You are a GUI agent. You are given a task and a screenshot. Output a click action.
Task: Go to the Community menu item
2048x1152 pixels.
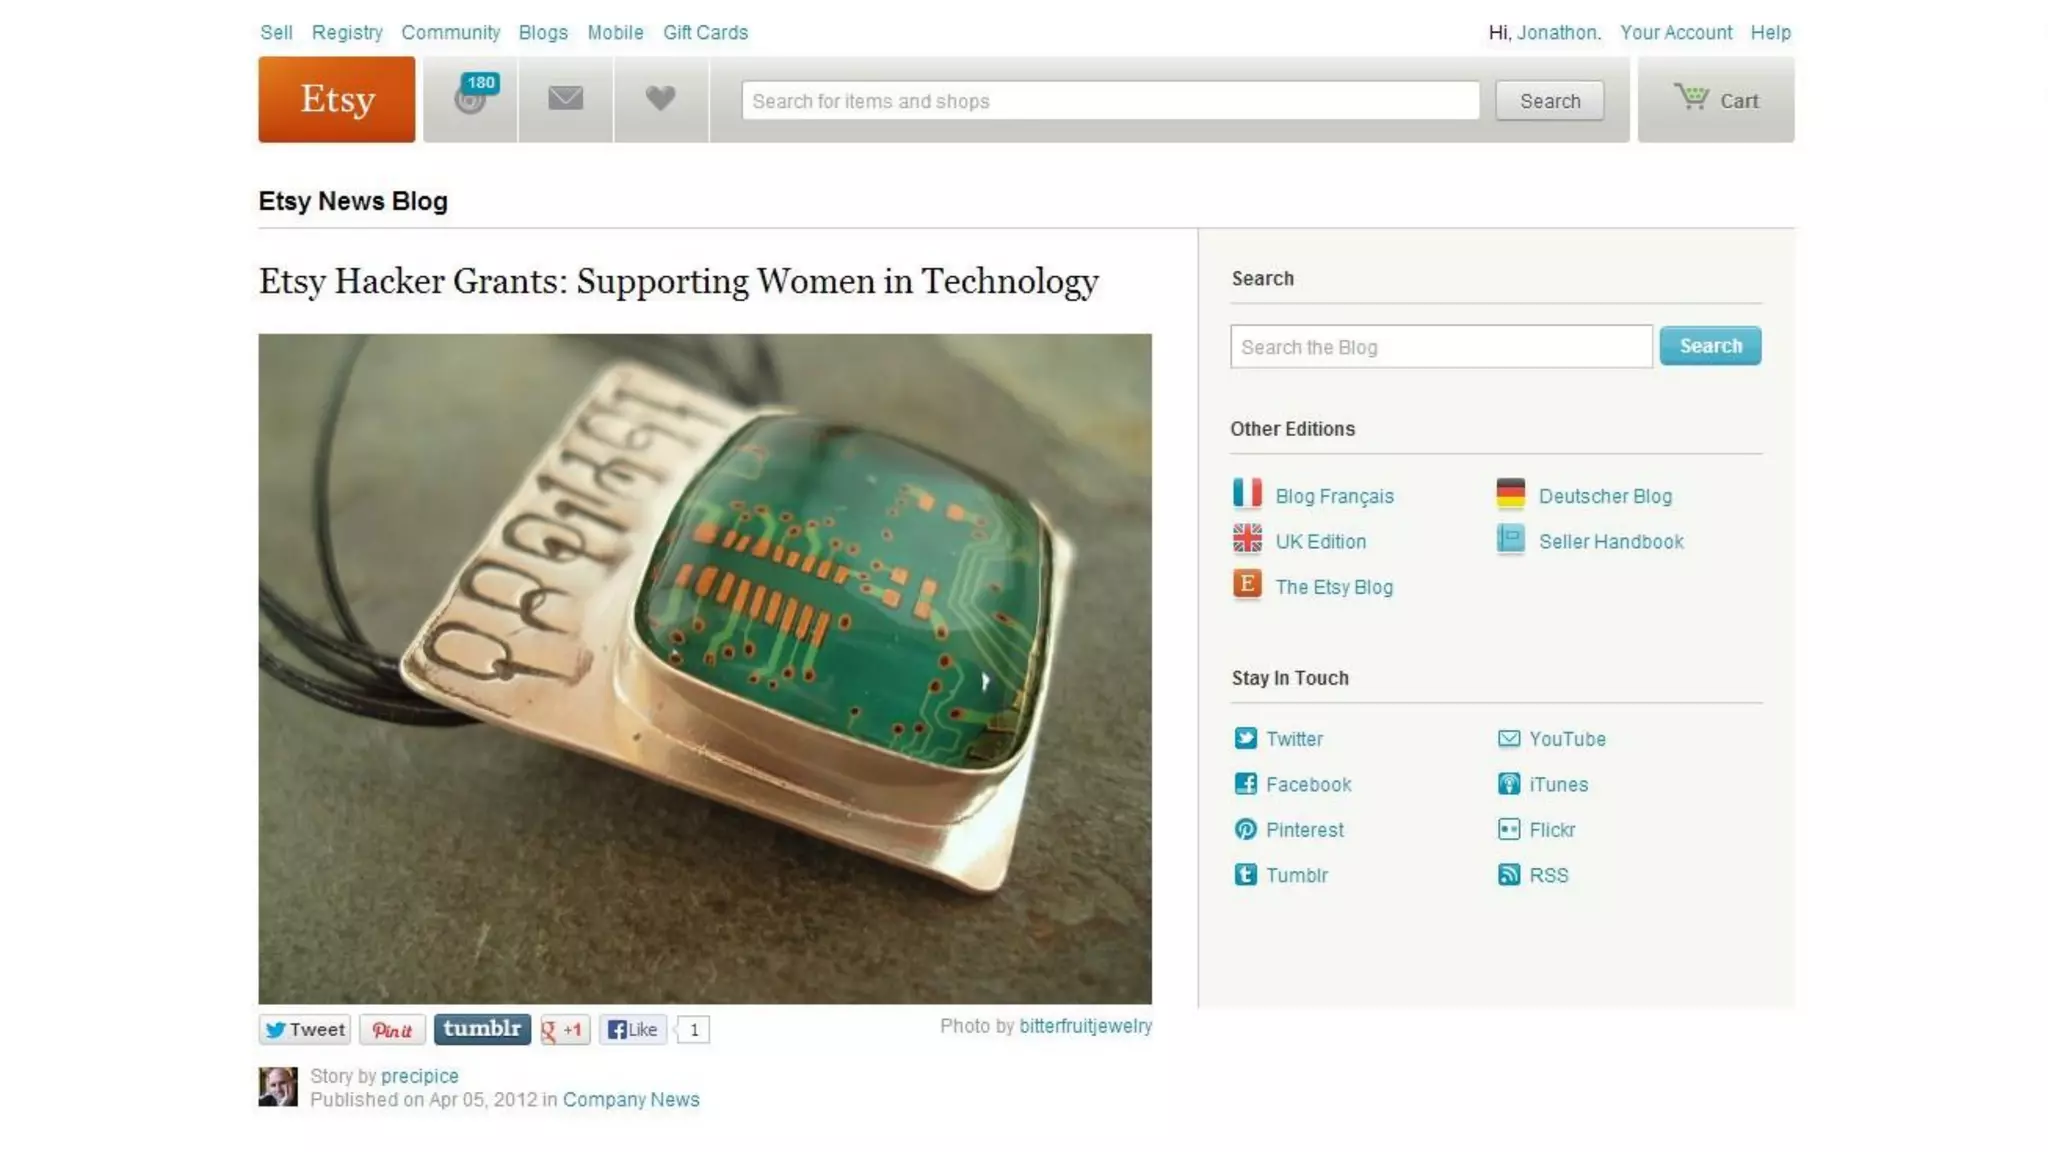pyautogui.click(x=451, y=32)
